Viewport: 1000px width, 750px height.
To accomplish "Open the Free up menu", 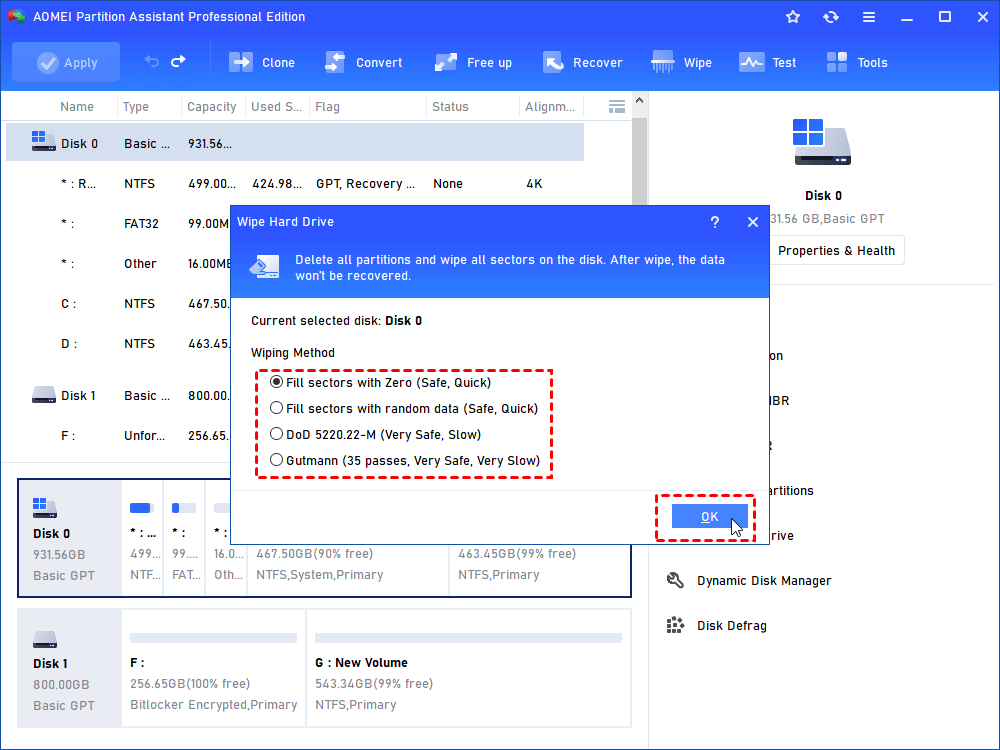I will 473,62.
